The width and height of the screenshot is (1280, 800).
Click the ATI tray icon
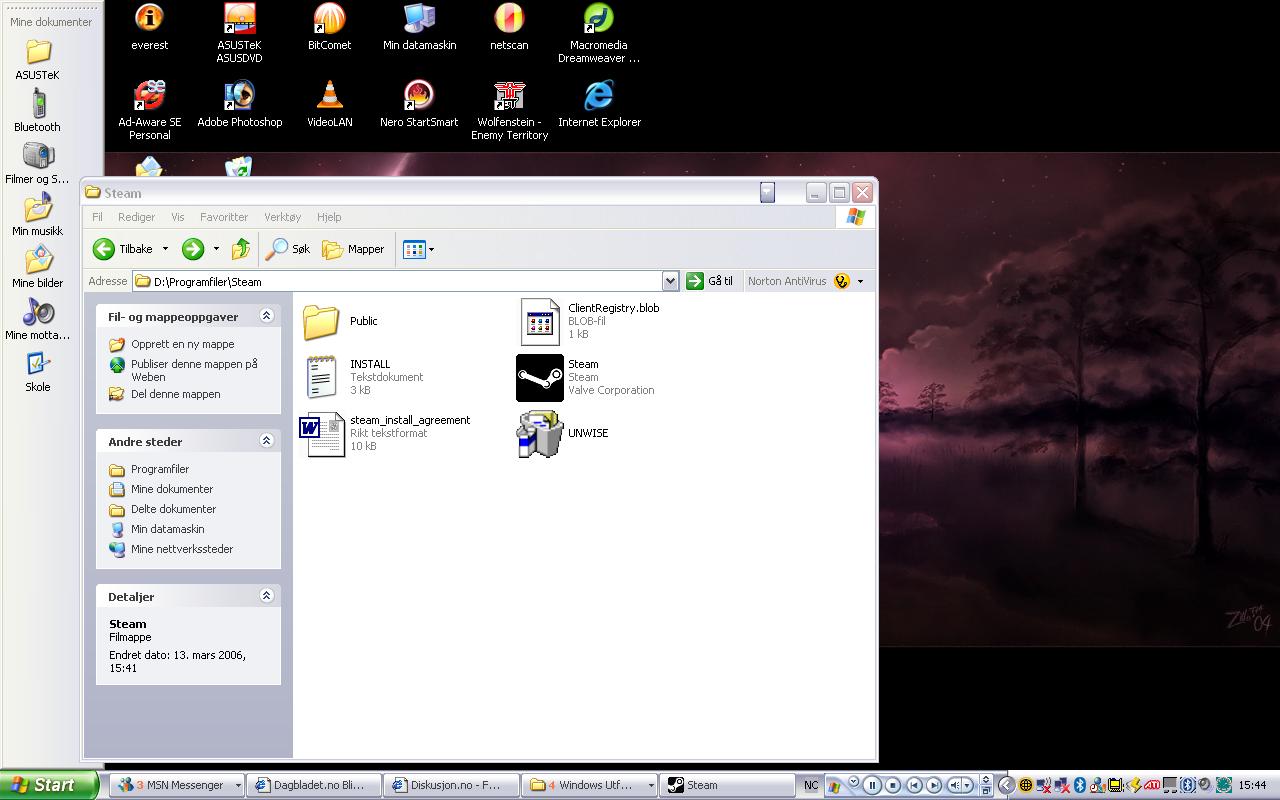point(1151,785)
